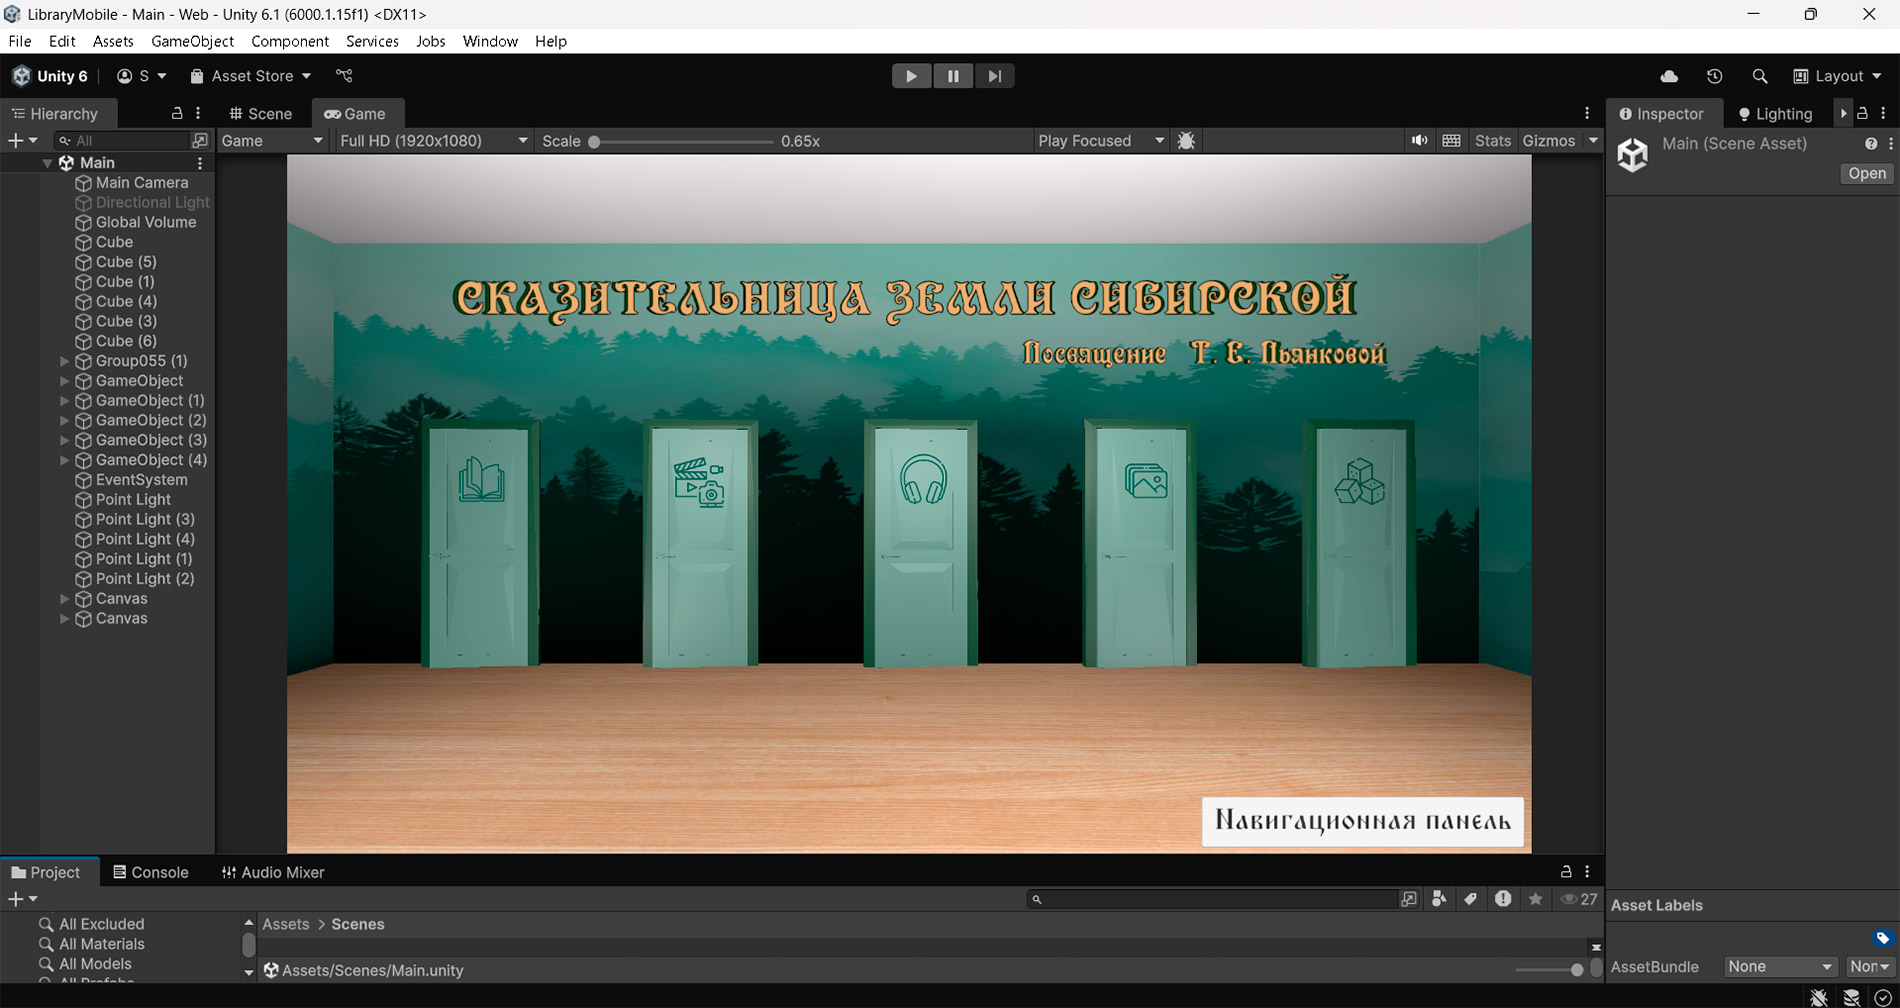The image size is (1900, 1008).
Task: Expand the Group055 (1) hierarchy item
Action: (x=64, y=361)
